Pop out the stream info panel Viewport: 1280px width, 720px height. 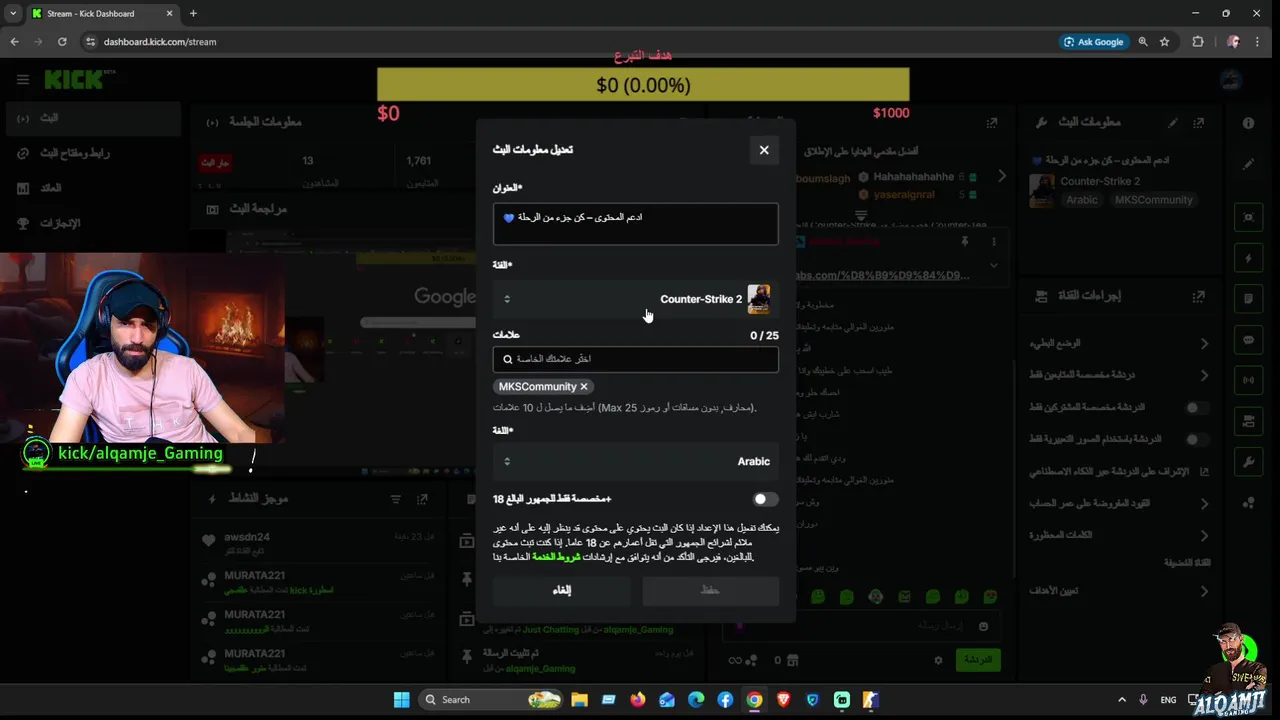coord(1199,122)
